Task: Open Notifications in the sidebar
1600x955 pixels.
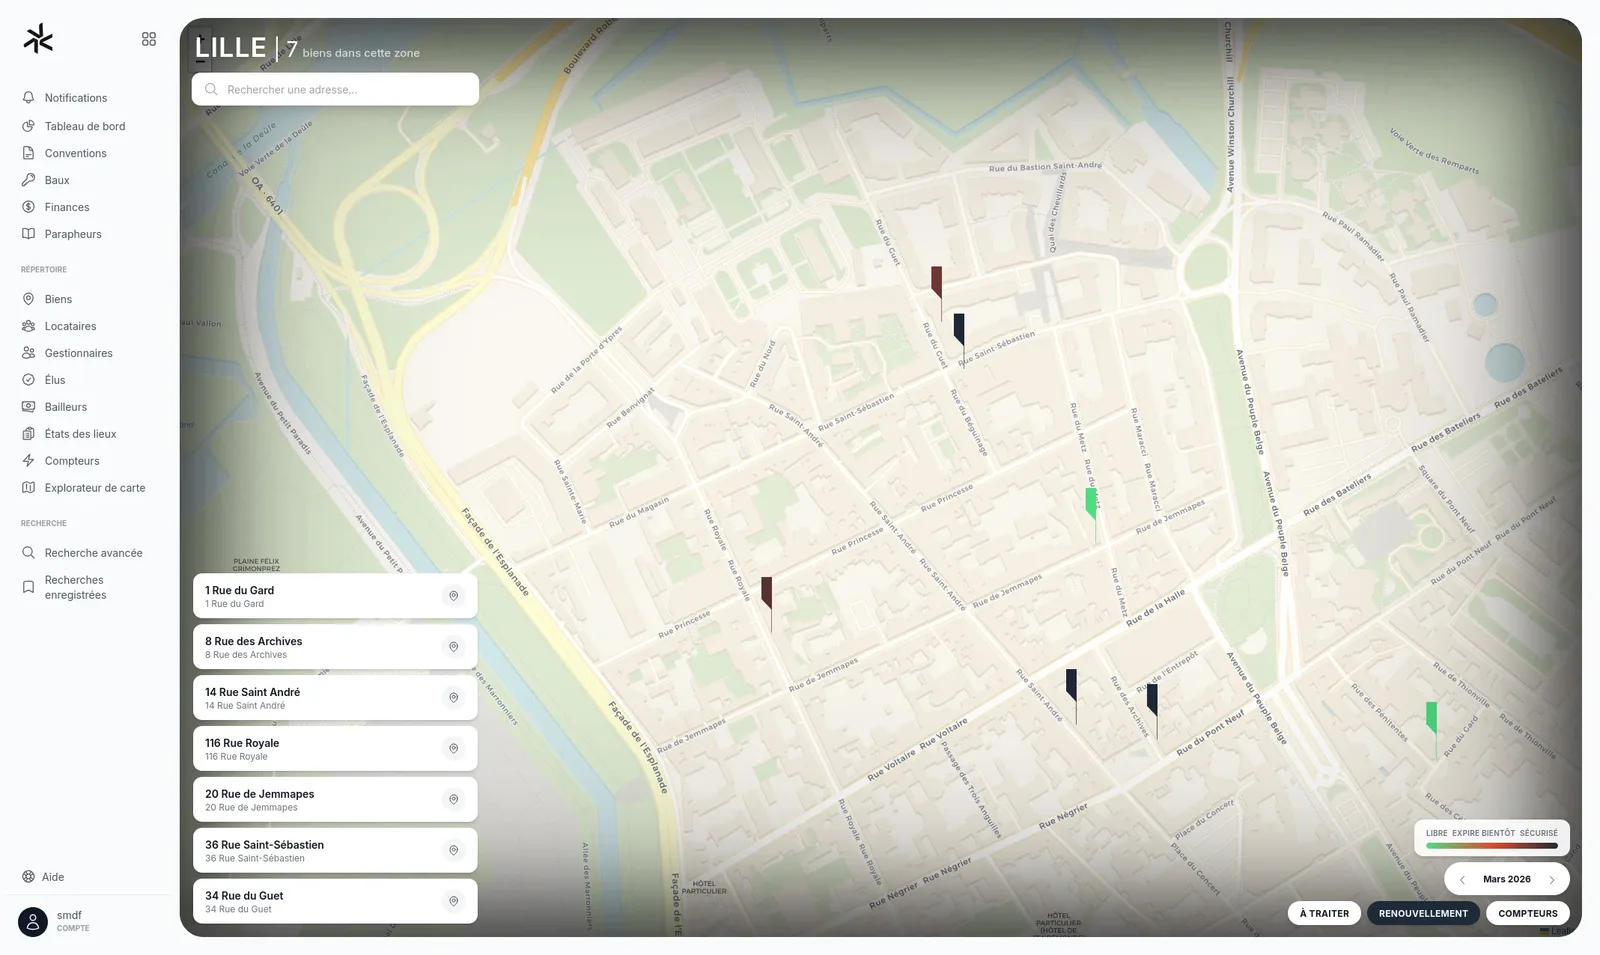Action: (76, 98)
